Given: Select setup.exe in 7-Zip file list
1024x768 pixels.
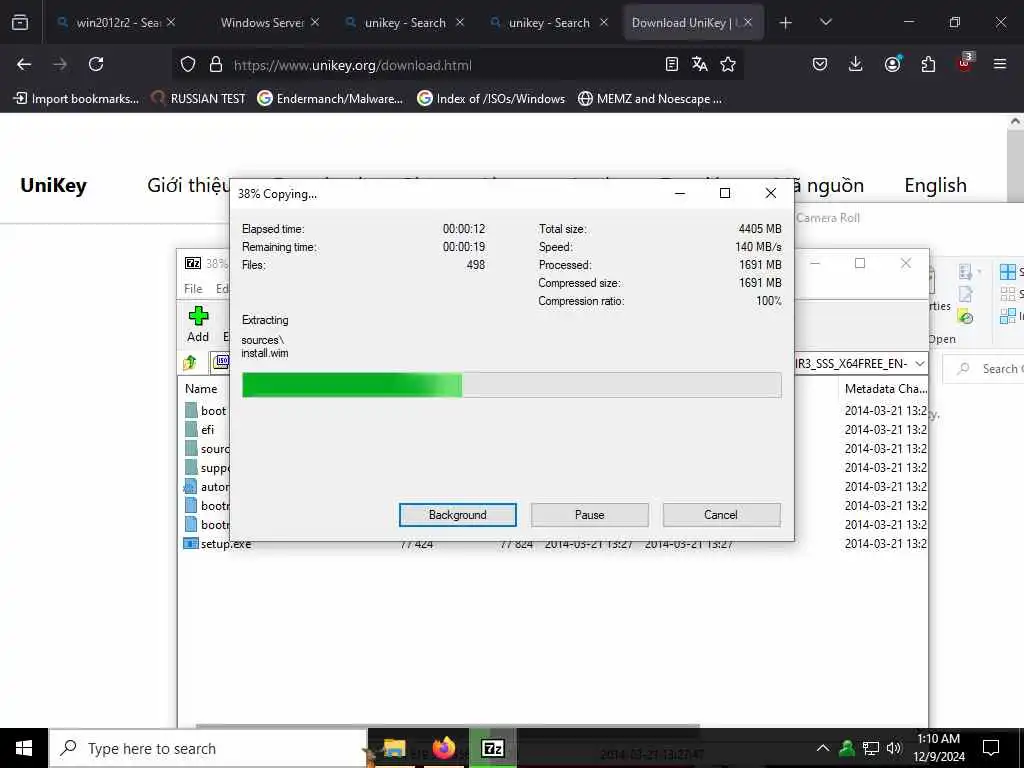Looking at the screenshot, I should click(217, 544).
